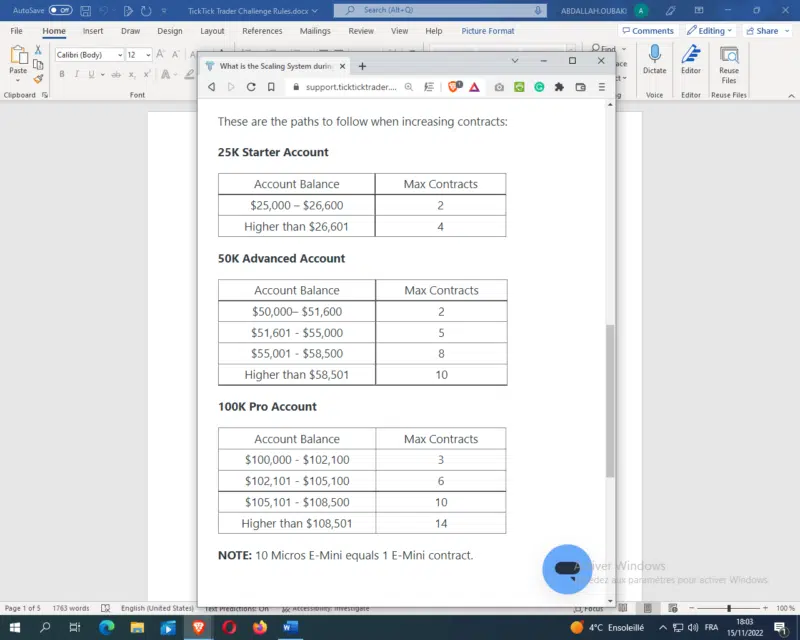Image resolution: width=800 pixels, height=640 pixels.
Task: Open the Find dropdown arrow in Editing group
Action: [624, 49]
